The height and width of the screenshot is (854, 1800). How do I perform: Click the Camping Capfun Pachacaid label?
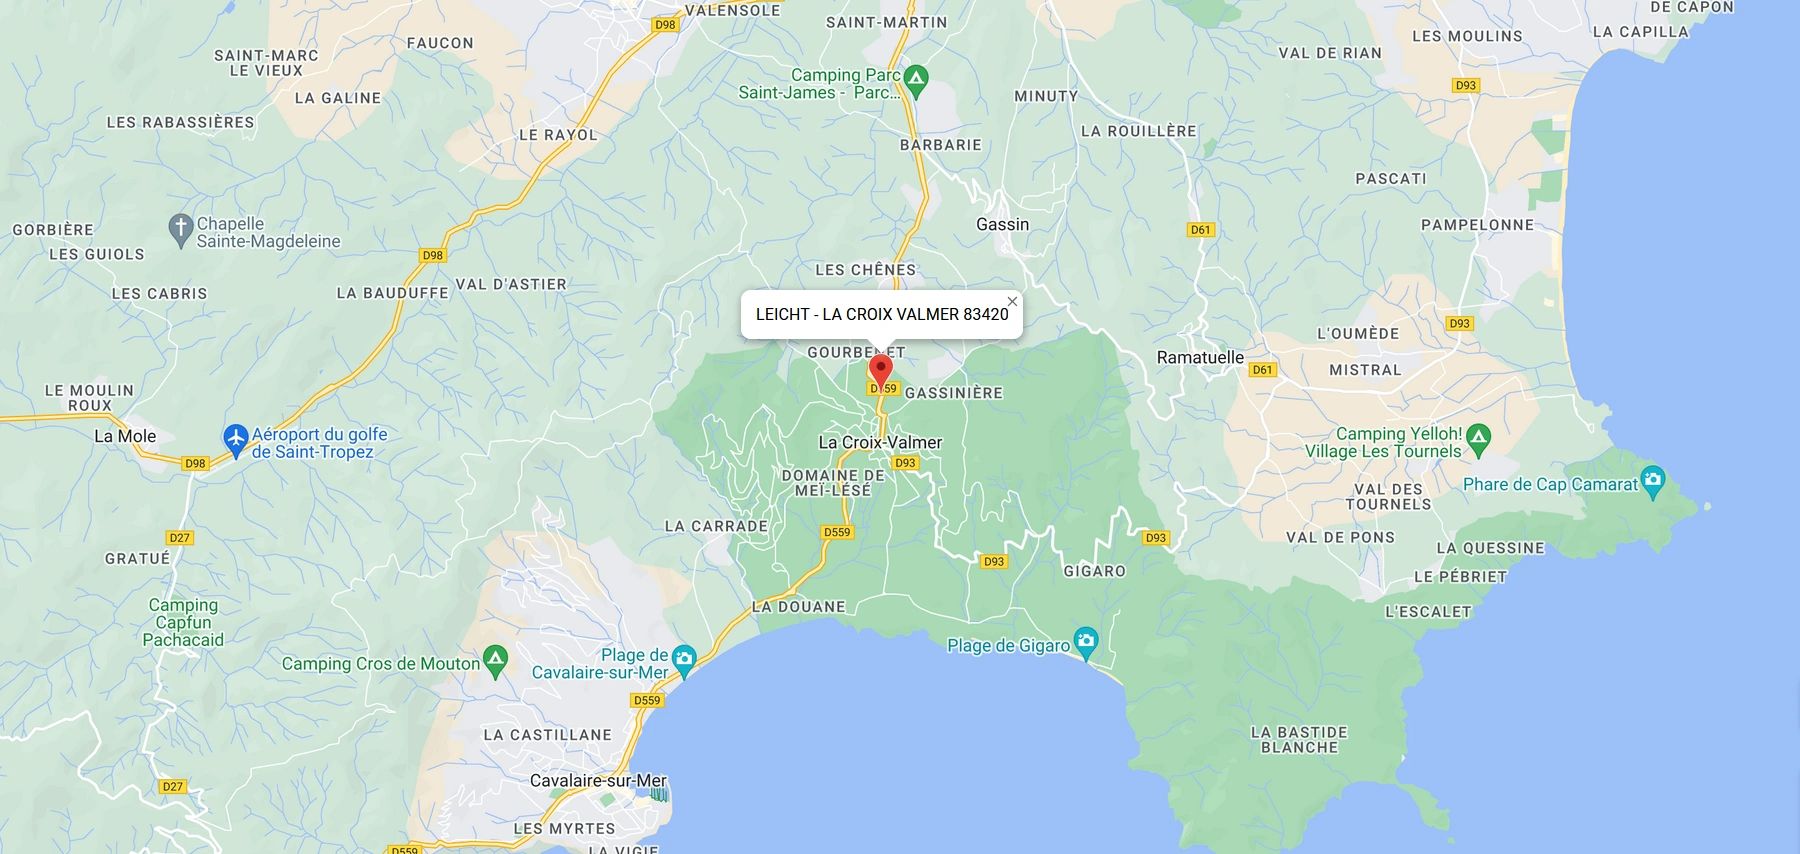coord(183,622)
